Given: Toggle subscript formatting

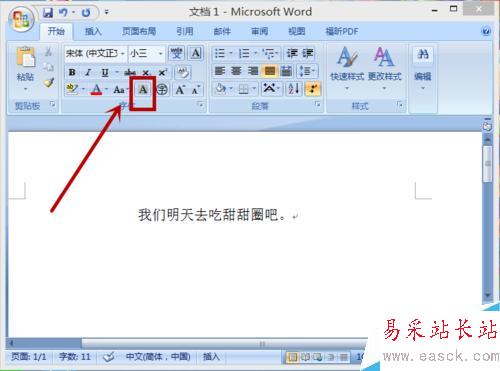Looking at the screenshot, I should pyautogui.click(x=146, y=72).
